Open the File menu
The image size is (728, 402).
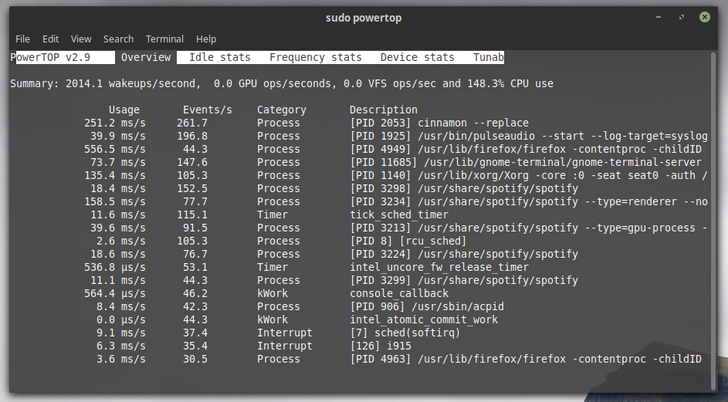[x=22, y=39]
